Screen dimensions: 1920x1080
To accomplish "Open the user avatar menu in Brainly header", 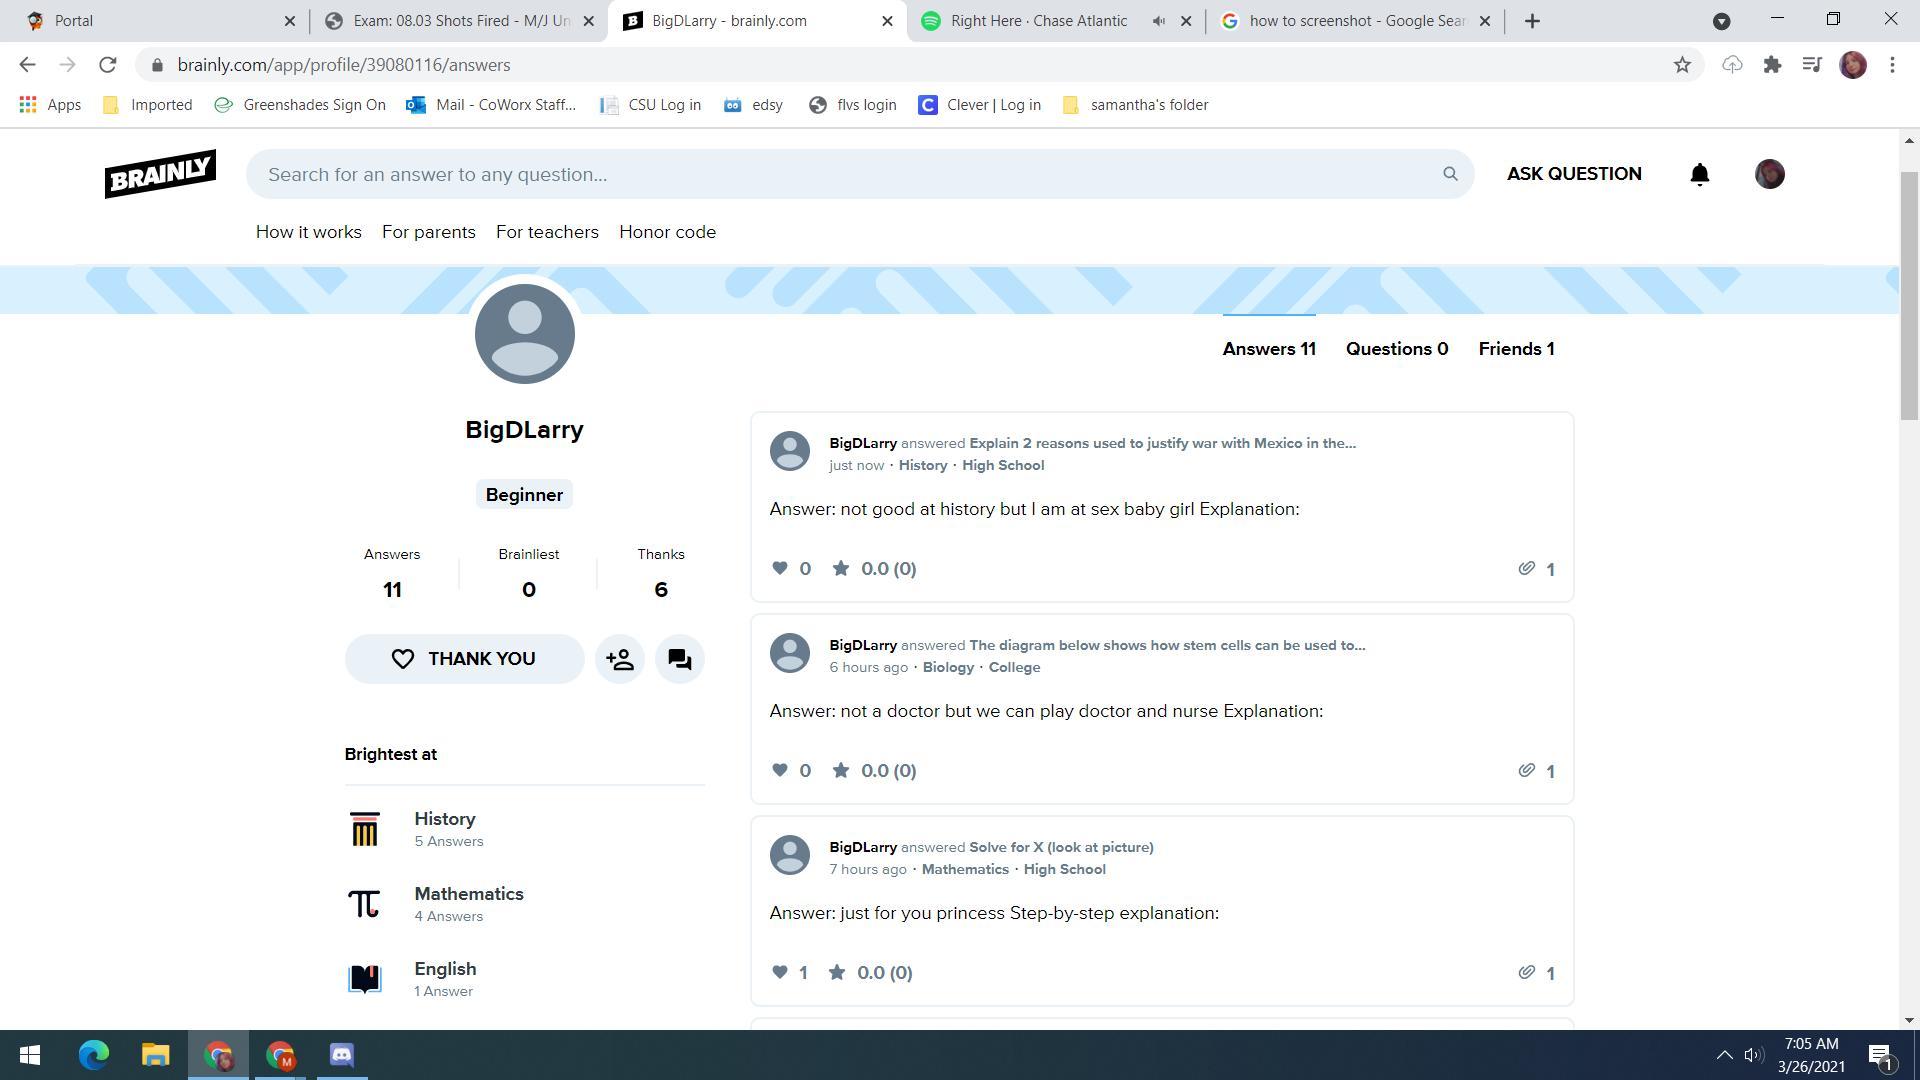I will [x=1769, y=174].
